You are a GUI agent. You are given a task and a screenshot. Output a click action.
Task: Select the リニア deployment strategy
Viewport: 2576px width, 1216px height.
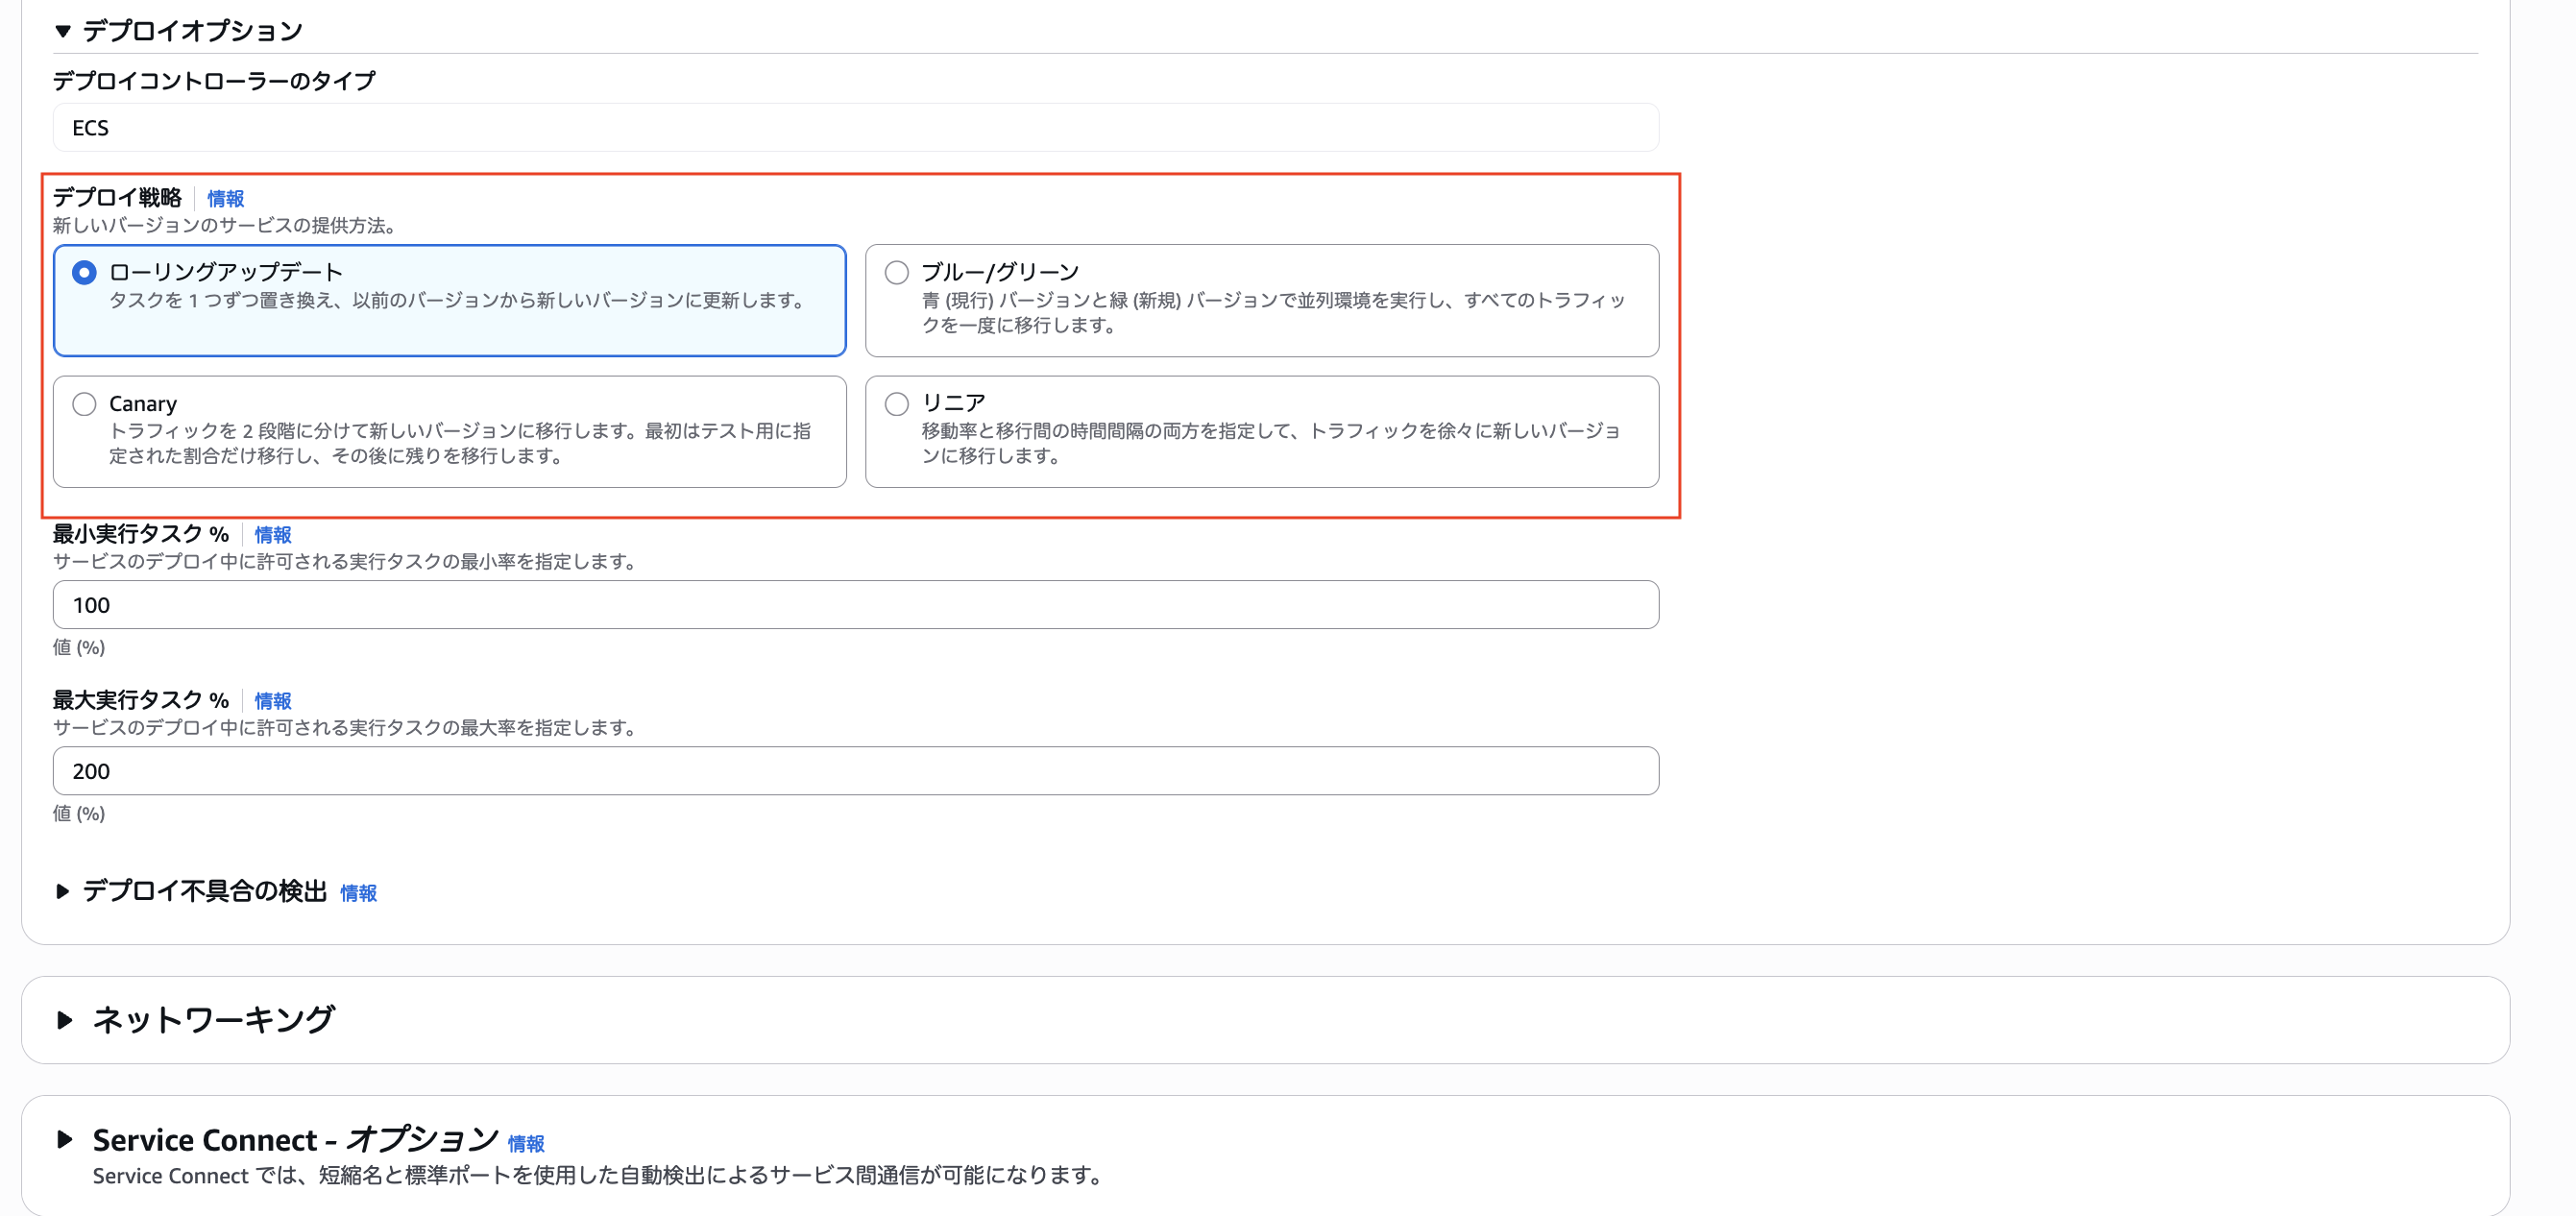click(896, 403)
